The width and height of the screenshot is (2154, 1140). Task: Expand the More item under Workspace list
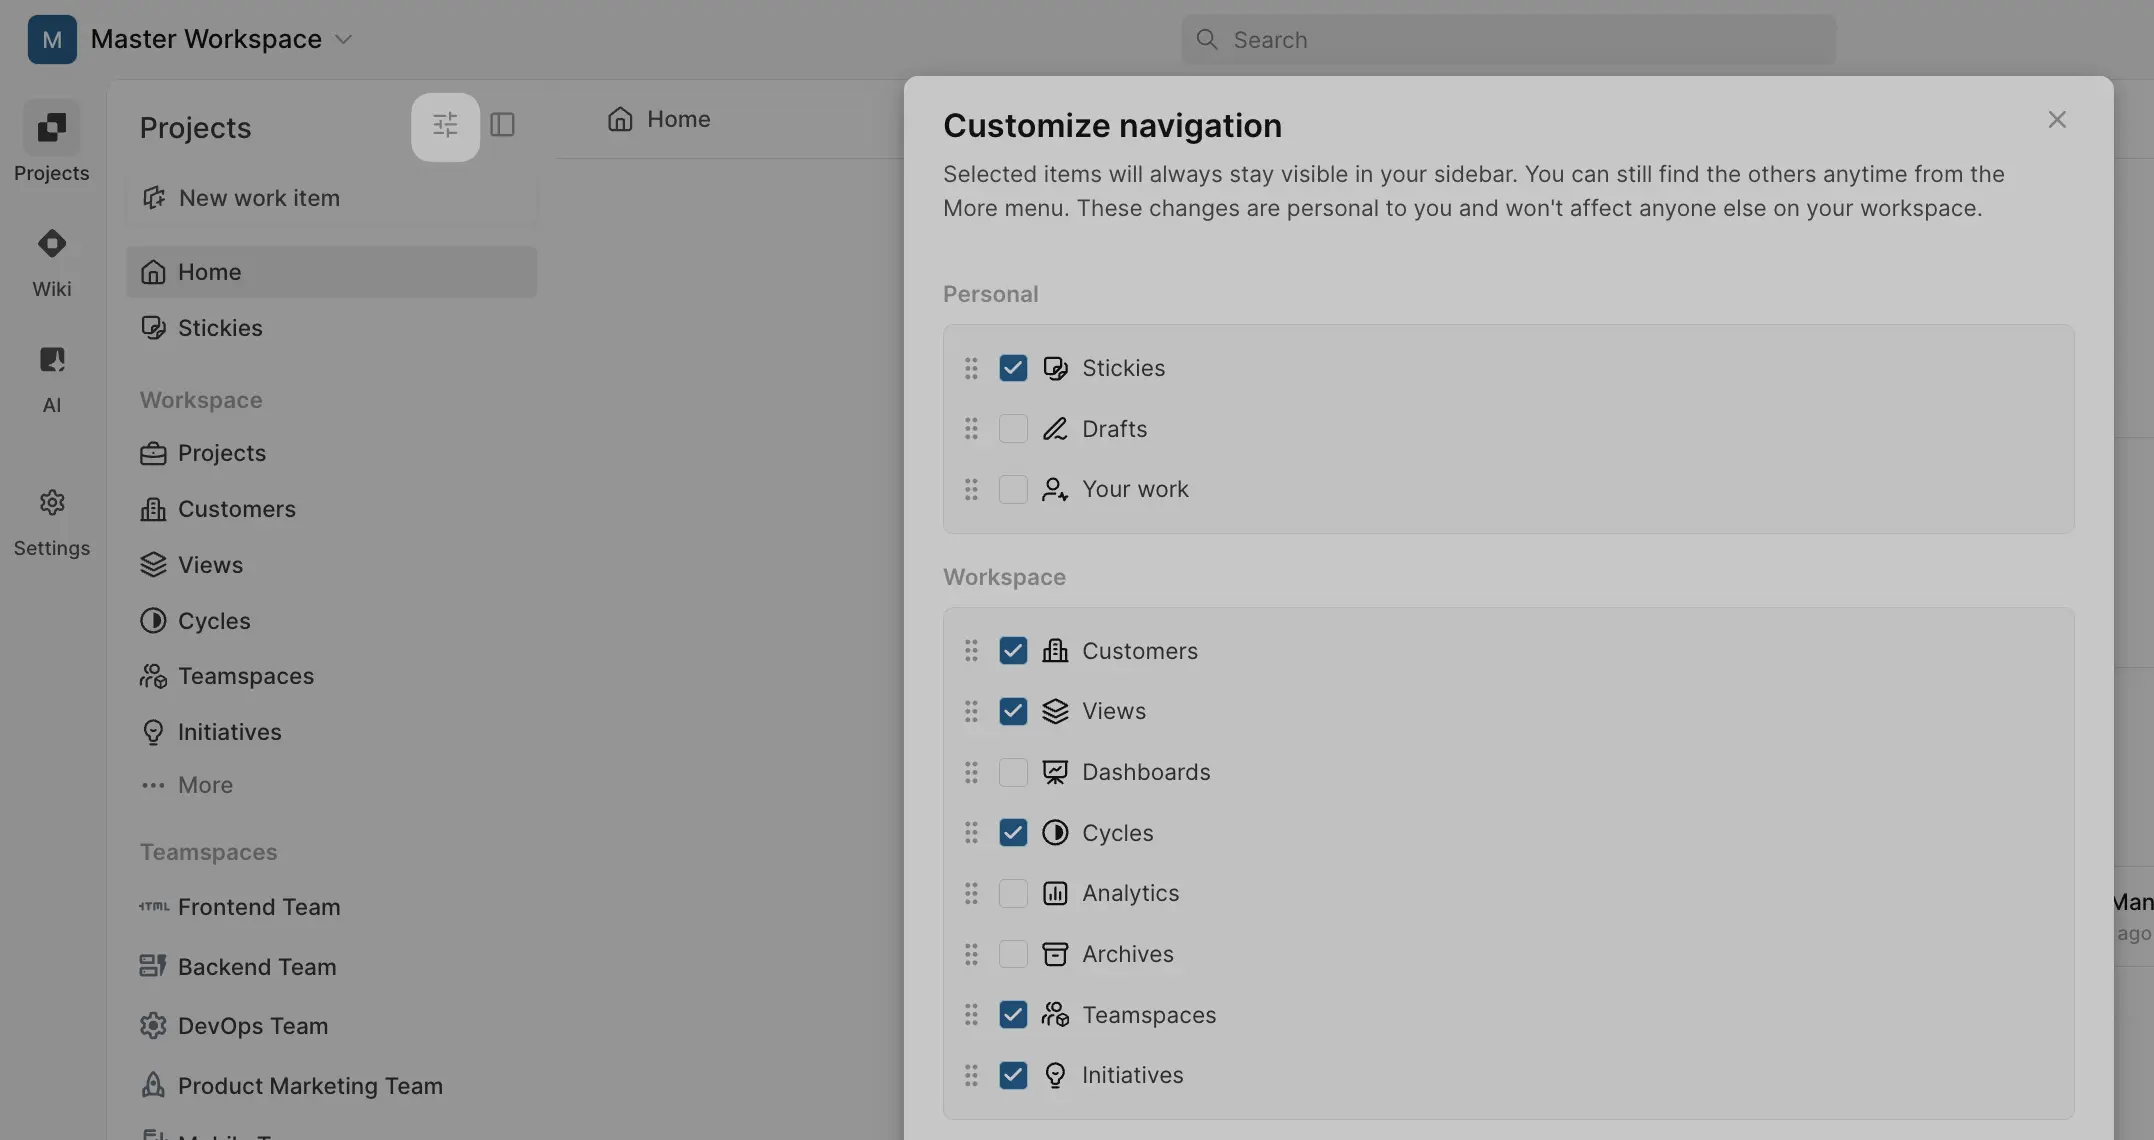[x=204, y=785]
